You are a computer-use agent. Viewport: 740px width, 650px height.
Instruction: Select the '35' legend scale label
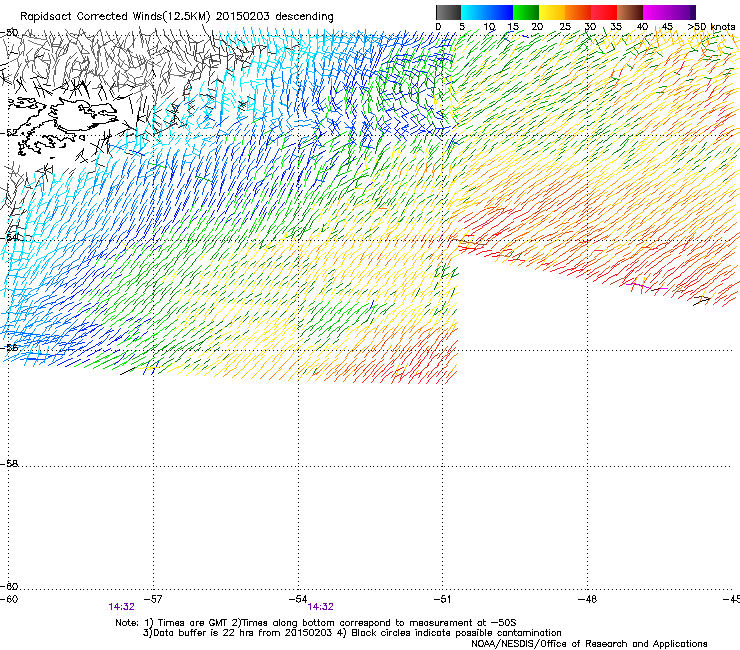(x=616, y=27)
